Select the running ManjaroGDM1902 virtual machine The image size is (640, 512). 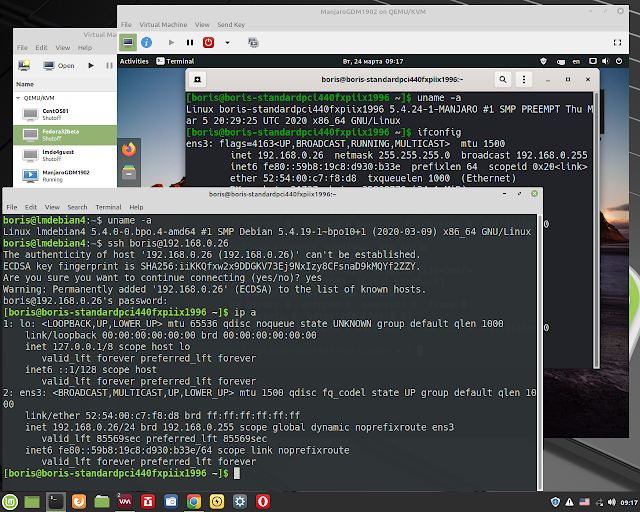(x=65, y=176)
